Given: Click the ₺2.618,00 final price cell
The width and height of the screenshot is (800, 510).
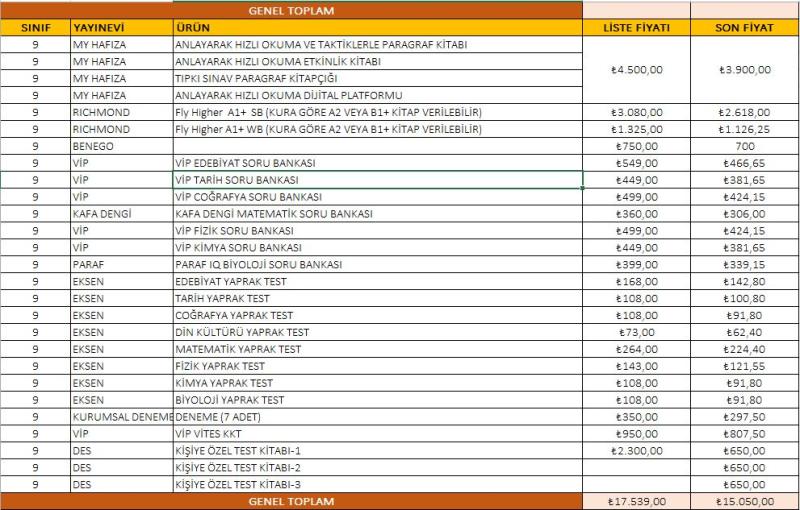Looking at the screenshot, I should 745,112.
